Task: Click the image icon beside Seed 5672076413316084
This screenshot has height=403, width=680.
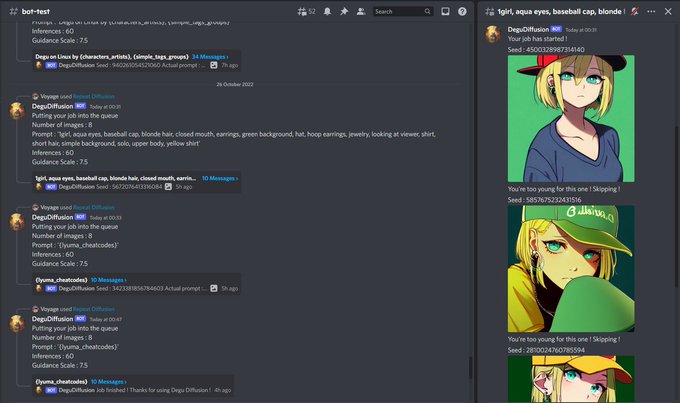Action: click(x=168, y=187)
